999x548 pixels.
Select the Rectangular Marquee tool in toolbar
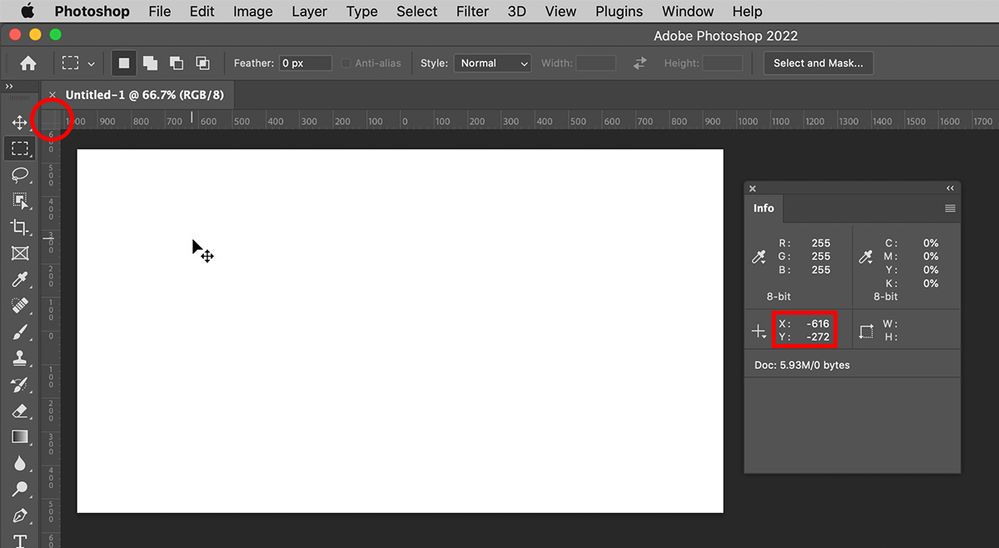coord(20,148)
